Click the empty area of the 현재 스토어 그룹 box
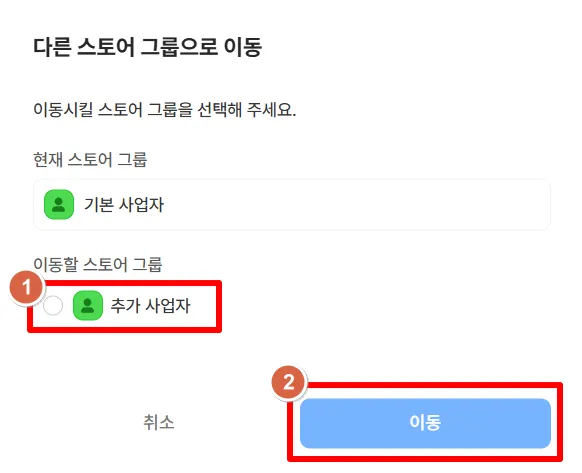This screenshot has height=473, width=582. pyautogui.click(x=356, y=205)
